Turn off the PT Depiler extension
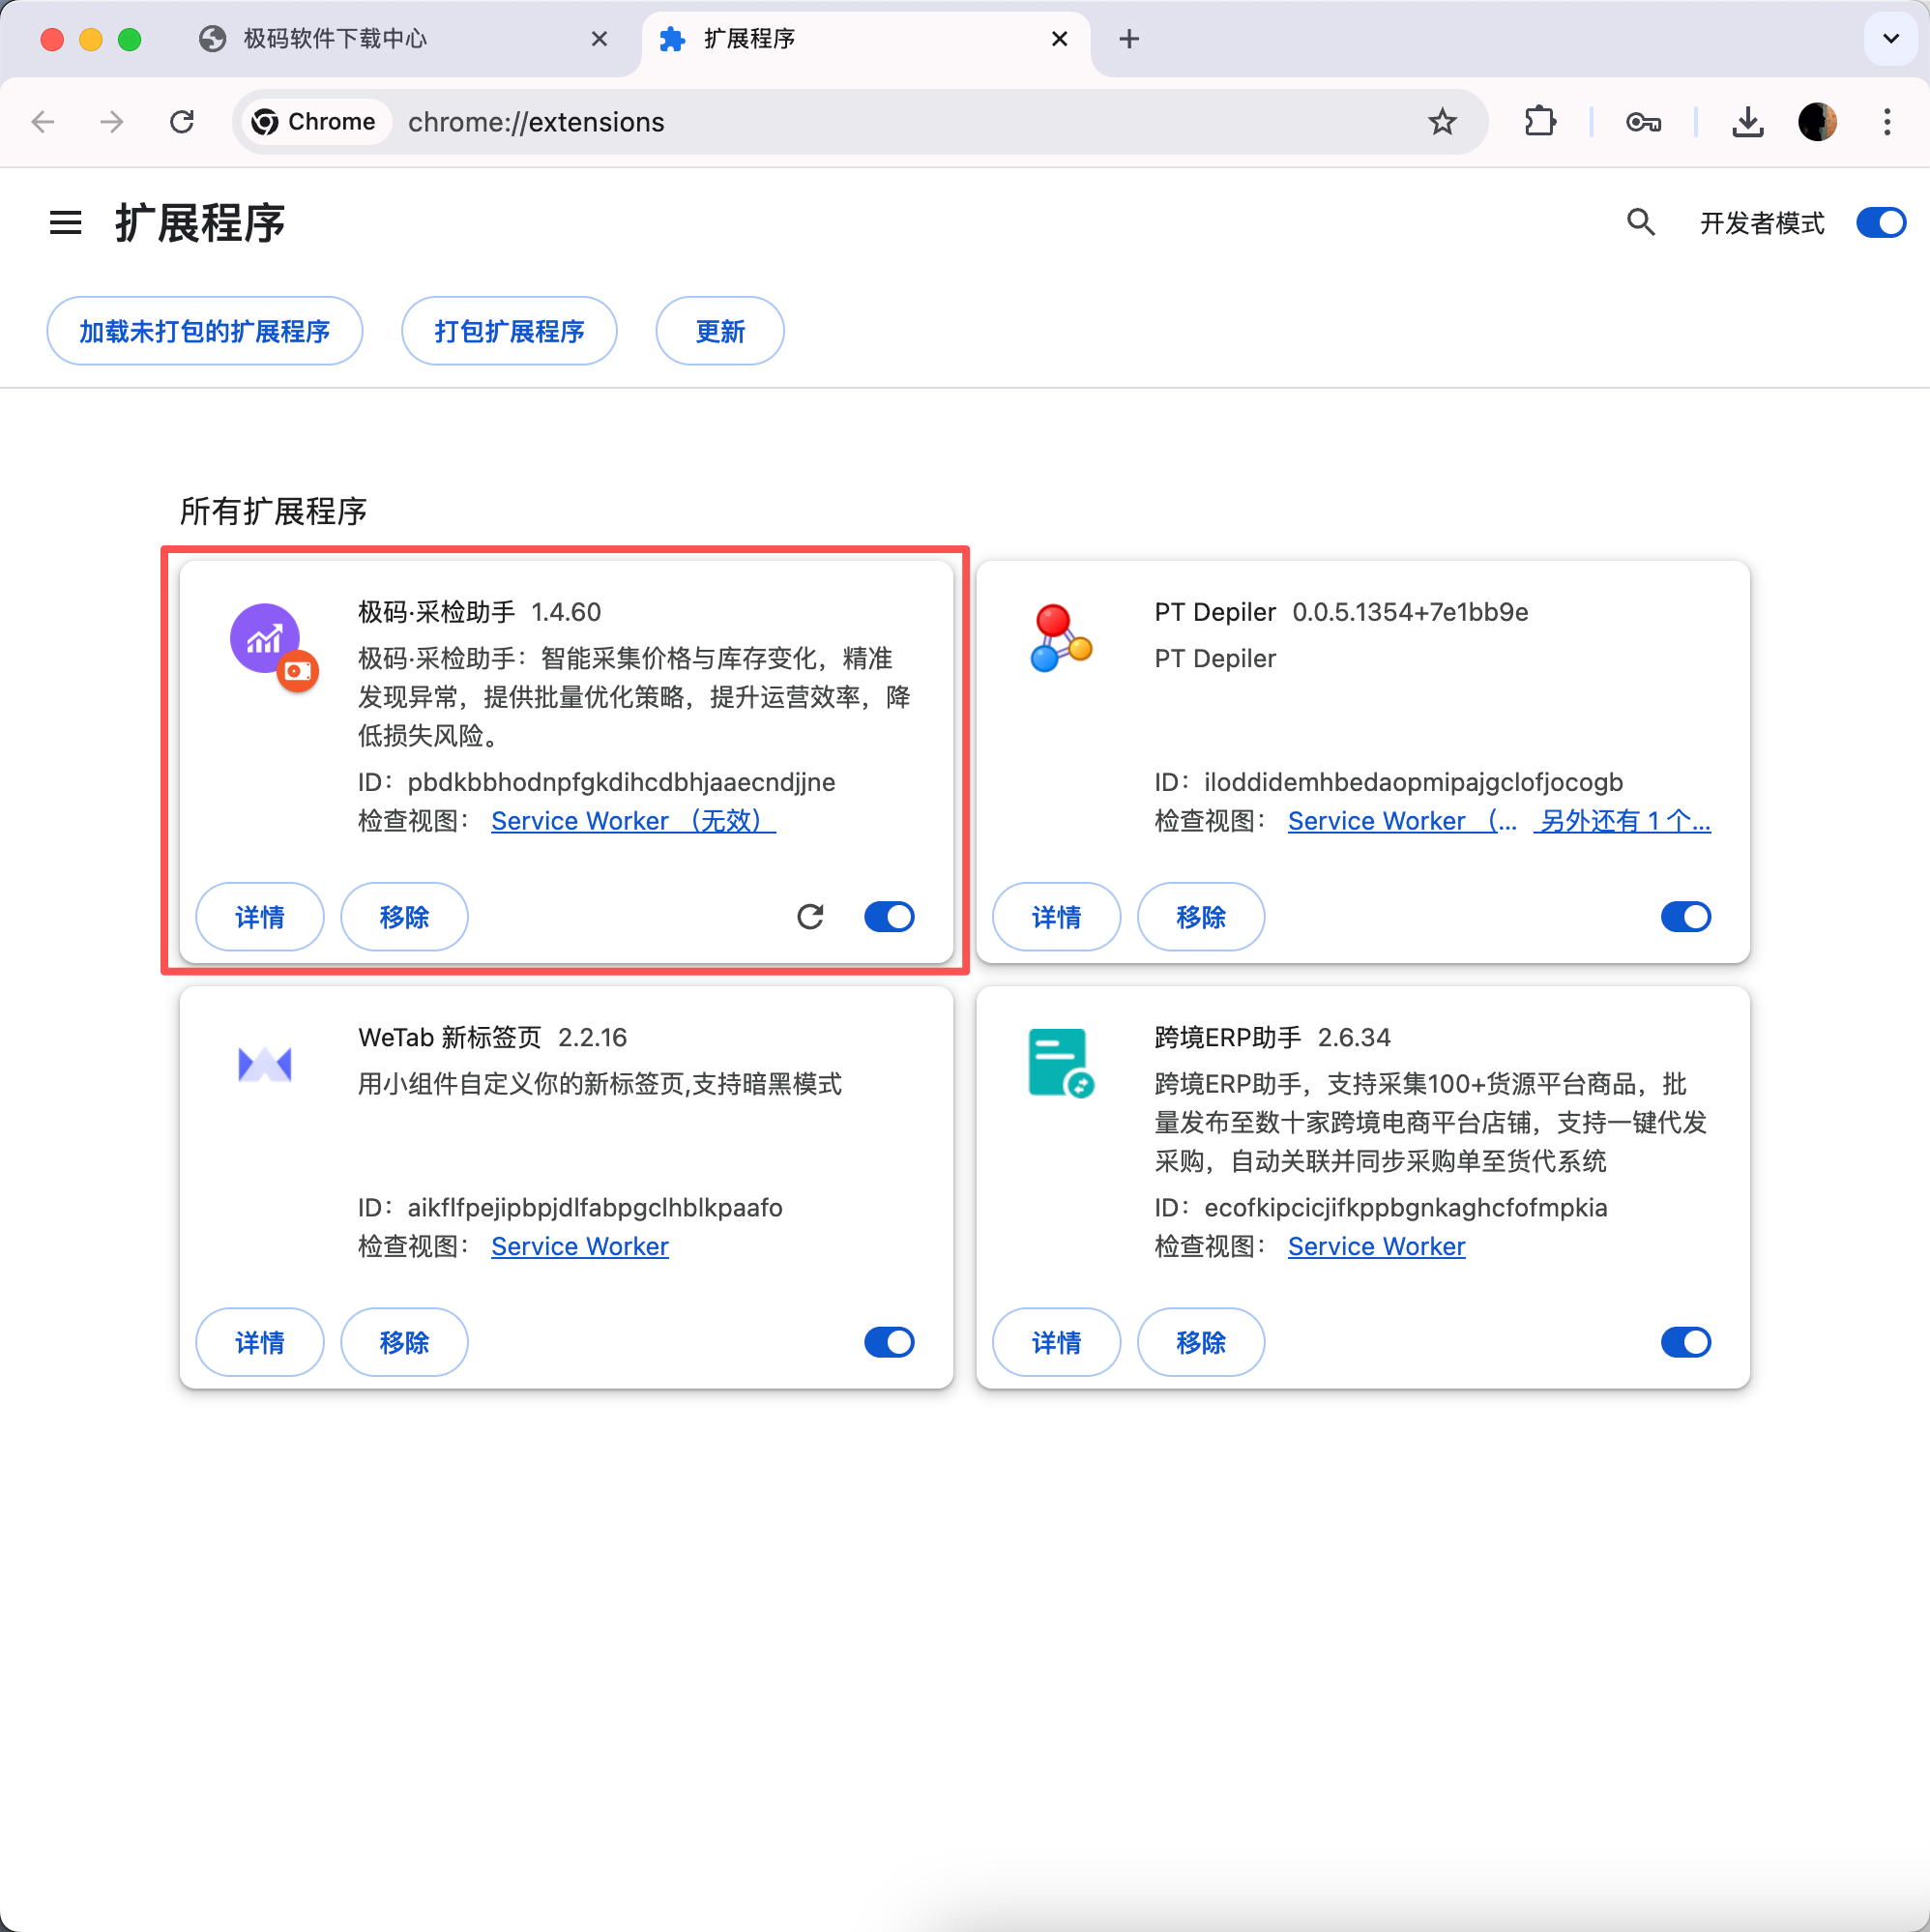1930x1932 pixels. [x=1686, y=916]
